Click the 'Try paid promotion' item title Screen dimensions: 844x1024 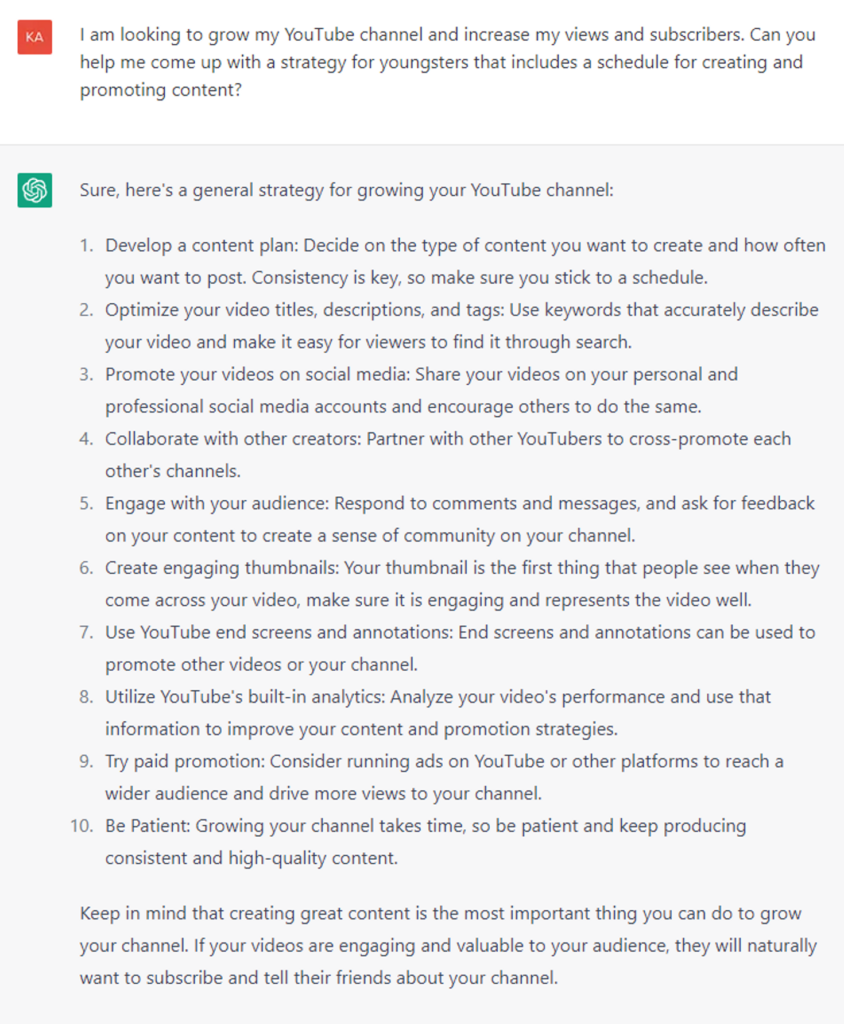click(182, 761)
